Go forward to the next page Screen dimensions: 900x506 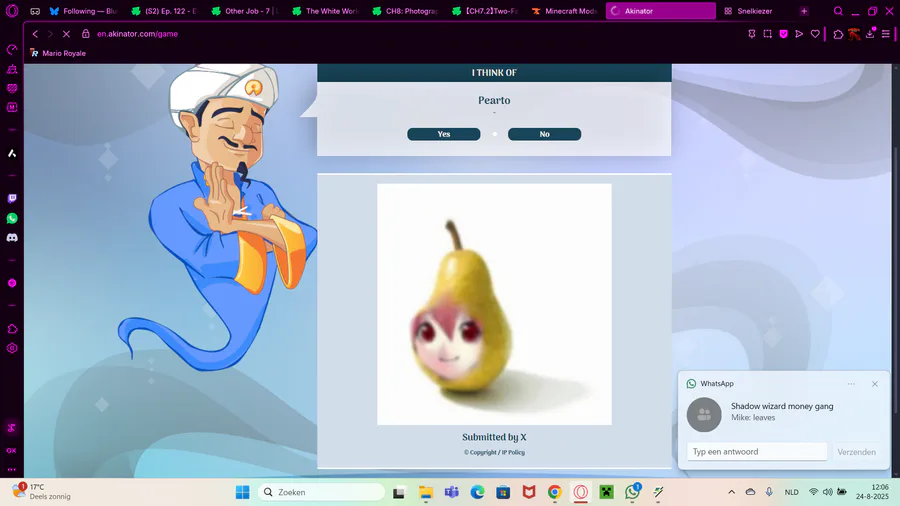pyautogui.click(x=51, y=34)
